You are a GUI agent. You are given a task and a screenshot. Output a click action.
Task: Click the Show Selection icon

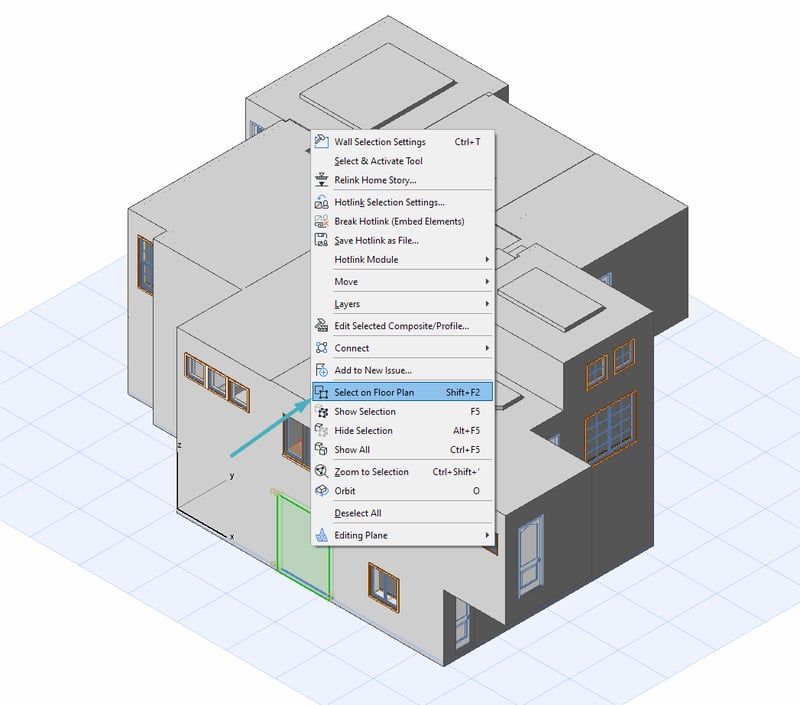[x=321, y=411]
